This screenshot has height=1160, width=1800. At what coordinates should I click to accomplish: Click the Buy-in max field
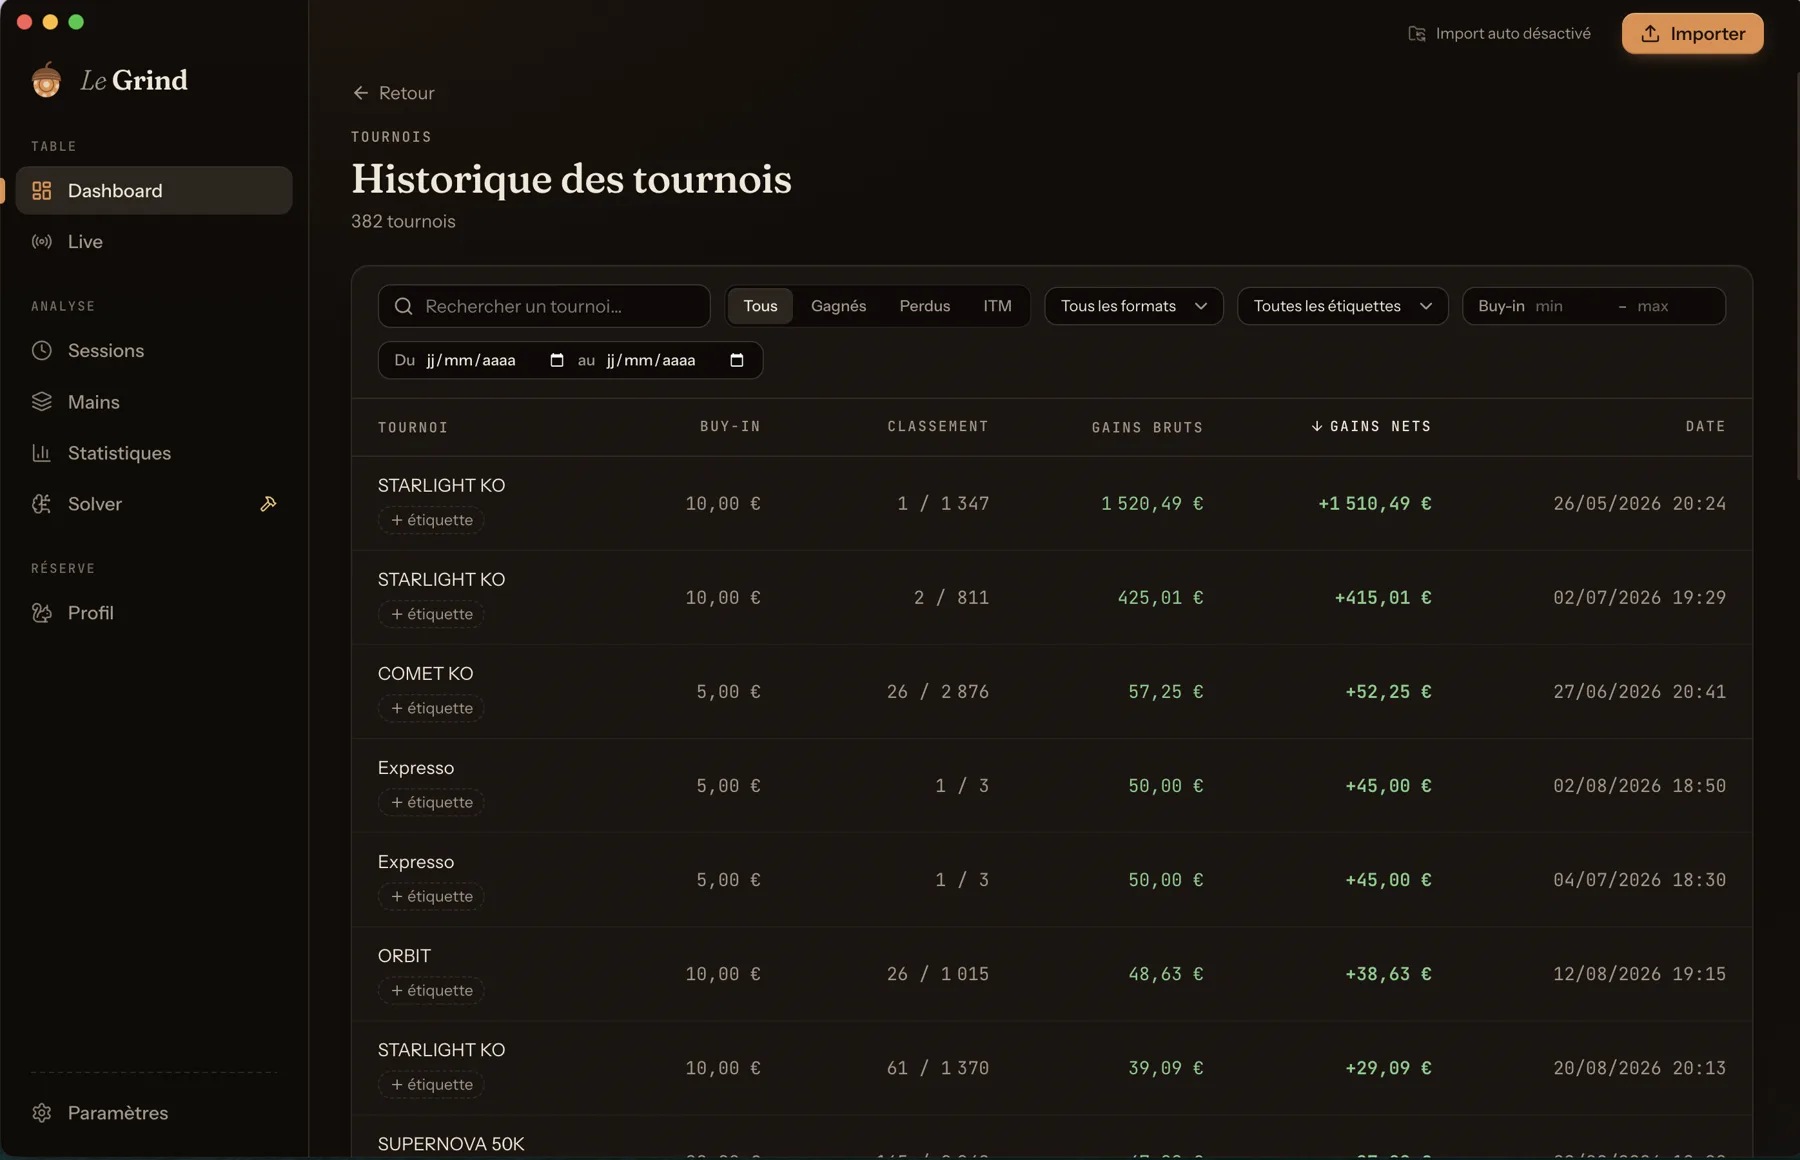[1675, 306]
